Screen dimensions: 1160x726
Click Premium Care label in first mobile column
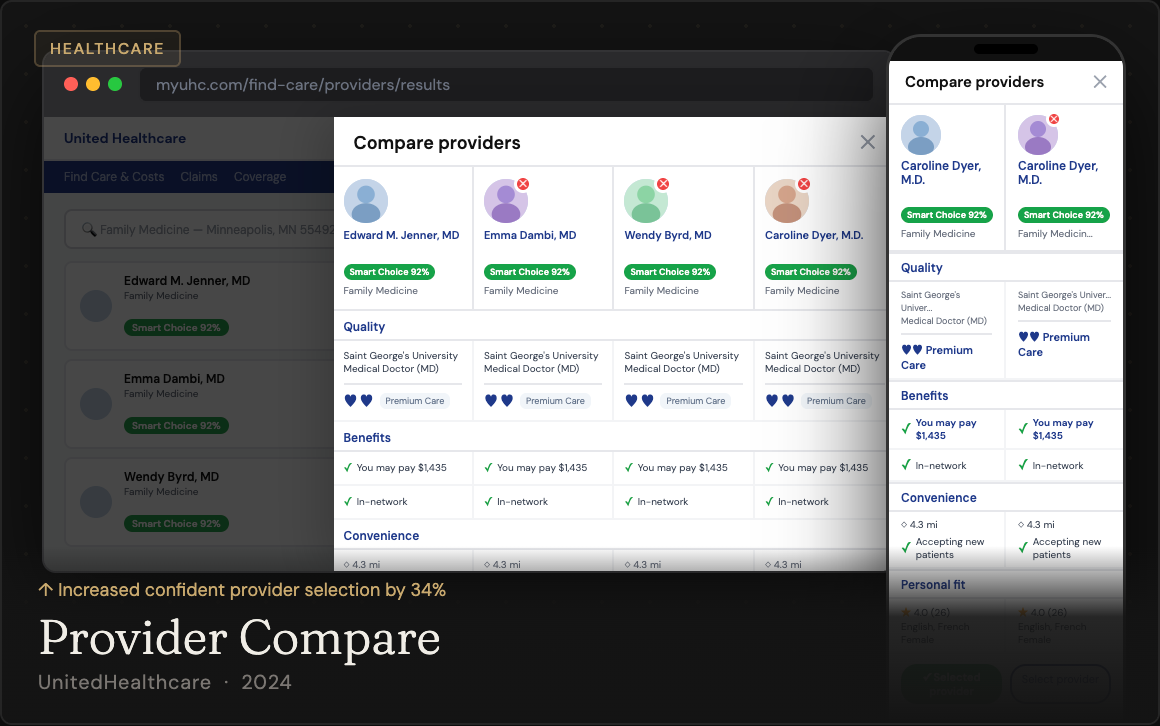[937, 357]
